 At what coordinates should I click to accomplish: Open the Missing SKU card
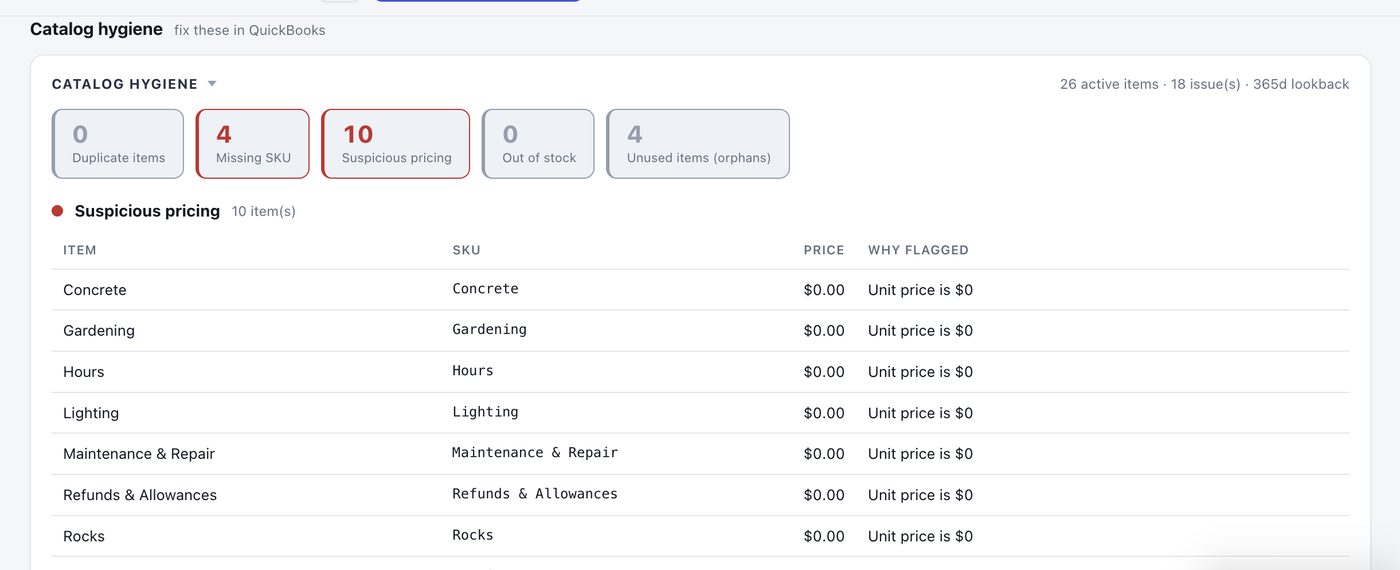click(x=253, y=144)
